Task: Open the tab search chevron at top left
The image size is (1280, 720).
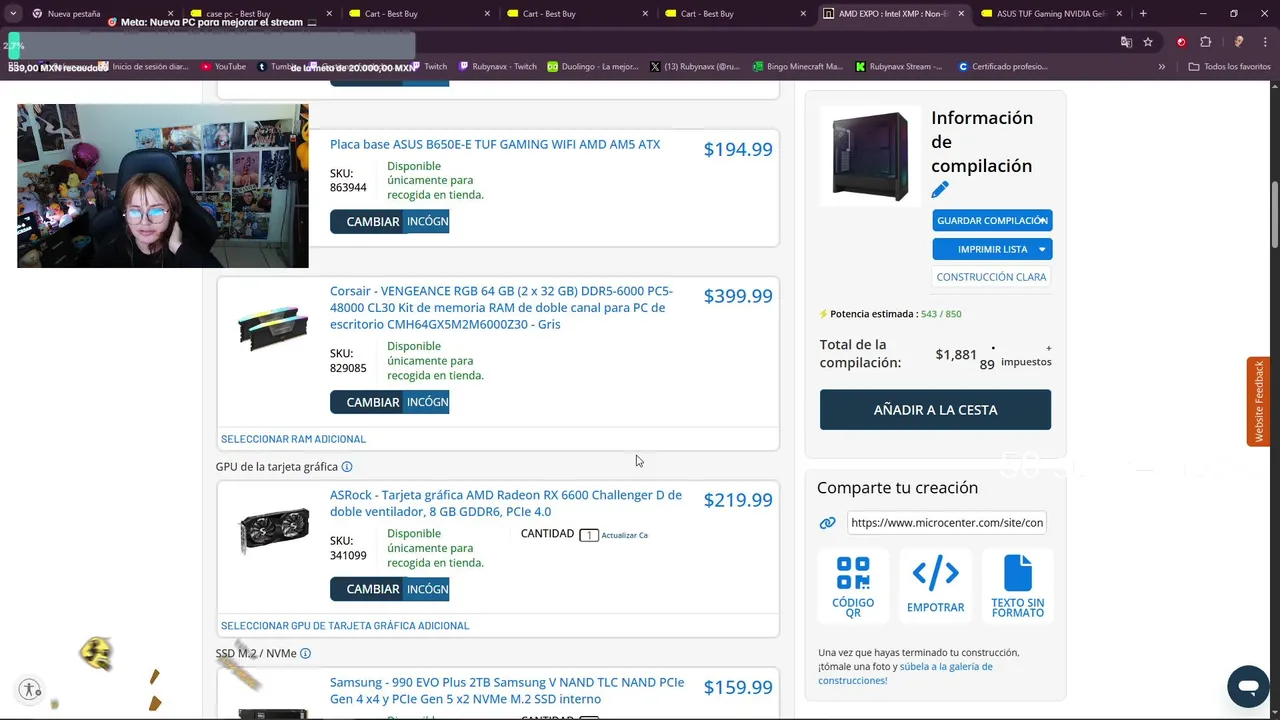Action: coord(13,14)
